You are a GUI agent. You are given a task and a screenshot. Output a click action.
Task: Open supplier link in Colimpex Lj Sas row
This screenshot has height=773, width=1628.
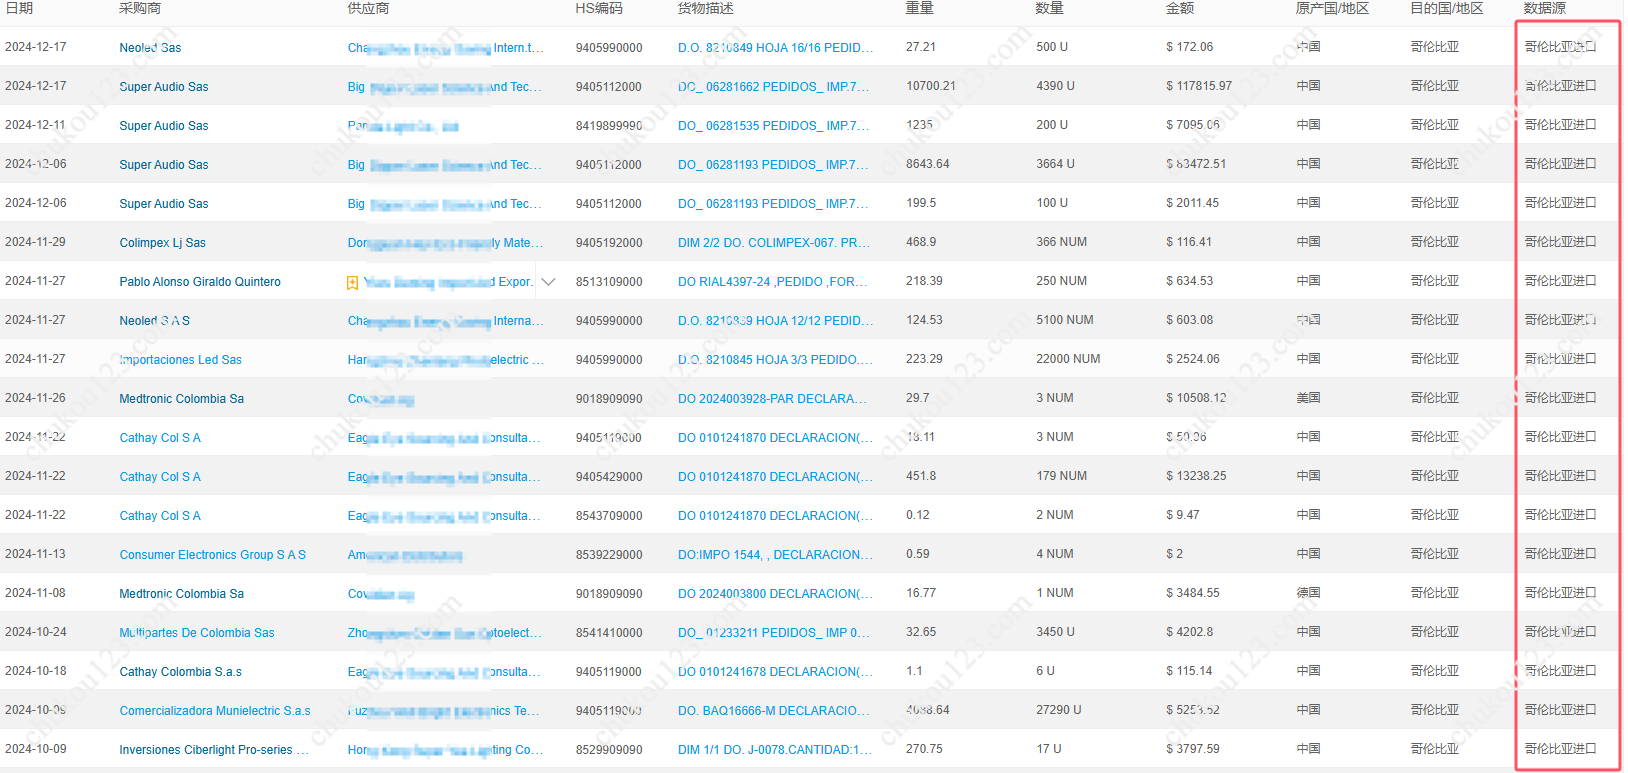point(445,243)
